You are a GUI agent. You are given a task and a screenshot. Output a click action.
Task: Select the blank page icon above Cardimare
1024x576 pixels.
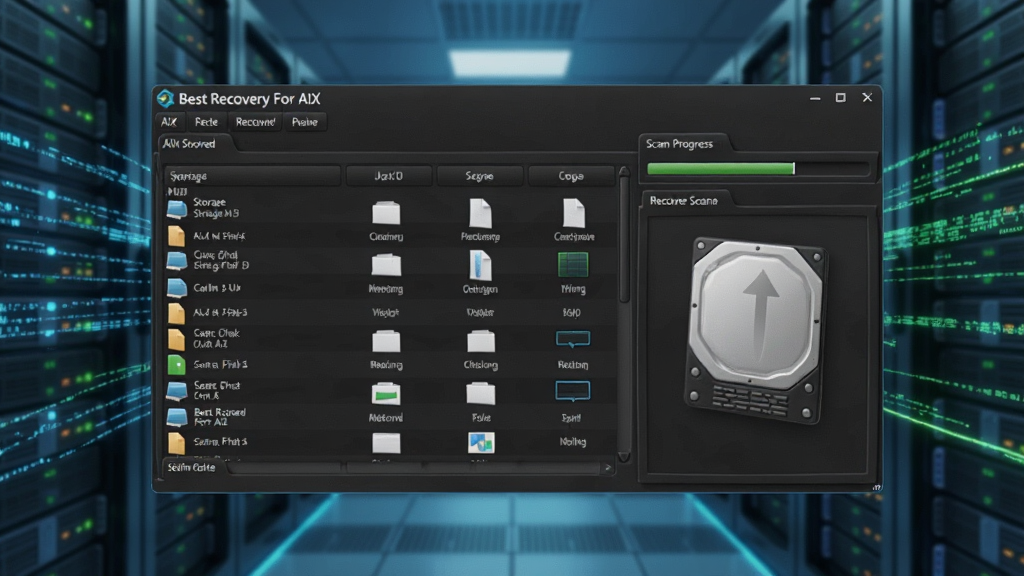click(x=573, y=213)
